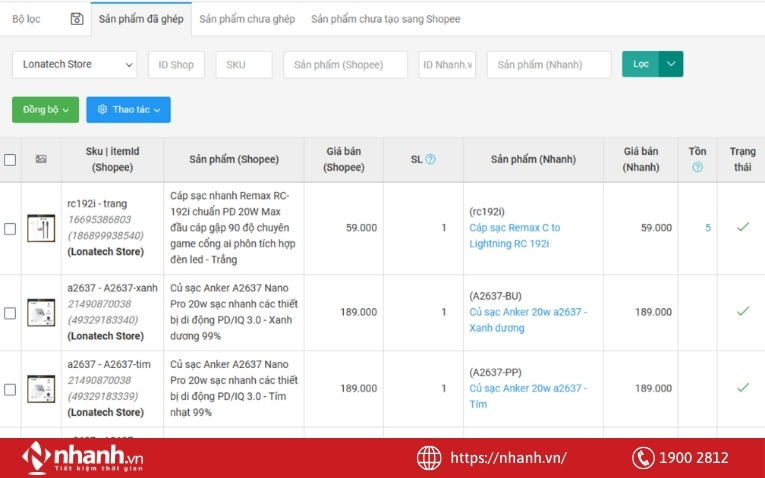Click the a2637 - A2637-xanh SKU text
765x478 pixels.
[112, 288]
